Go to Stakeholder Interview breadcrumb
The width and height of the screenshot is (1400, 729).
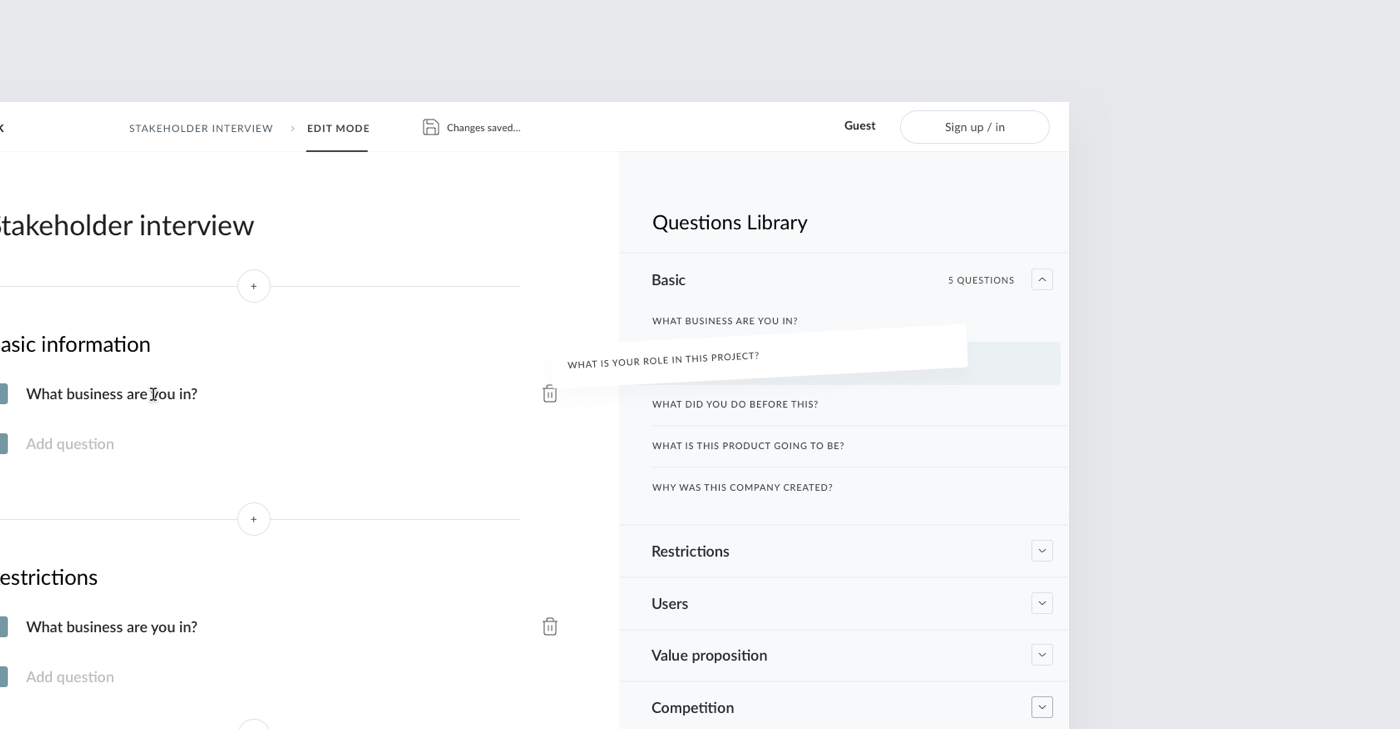(201, 128)
